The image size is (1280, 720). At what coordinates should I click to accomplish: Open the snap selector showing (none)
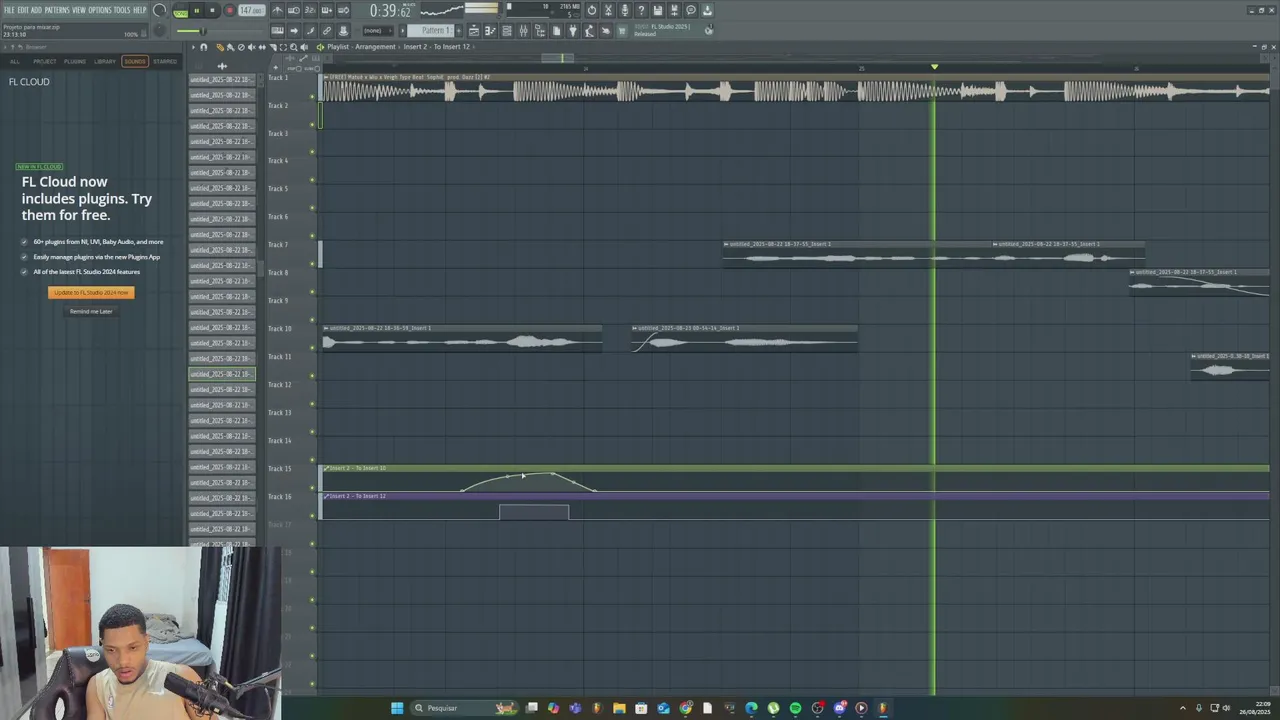point(377,30)
